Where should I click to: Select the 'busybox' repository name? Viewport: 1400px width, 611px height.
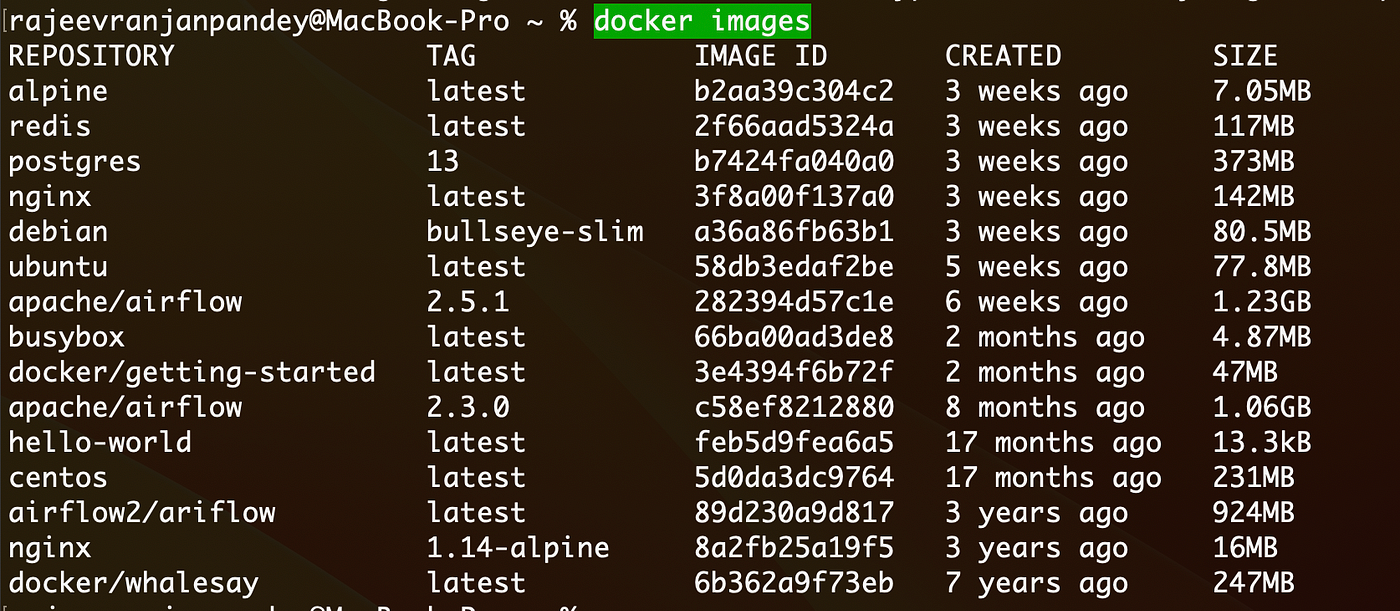pyautogui.click(x=67, y=338)
